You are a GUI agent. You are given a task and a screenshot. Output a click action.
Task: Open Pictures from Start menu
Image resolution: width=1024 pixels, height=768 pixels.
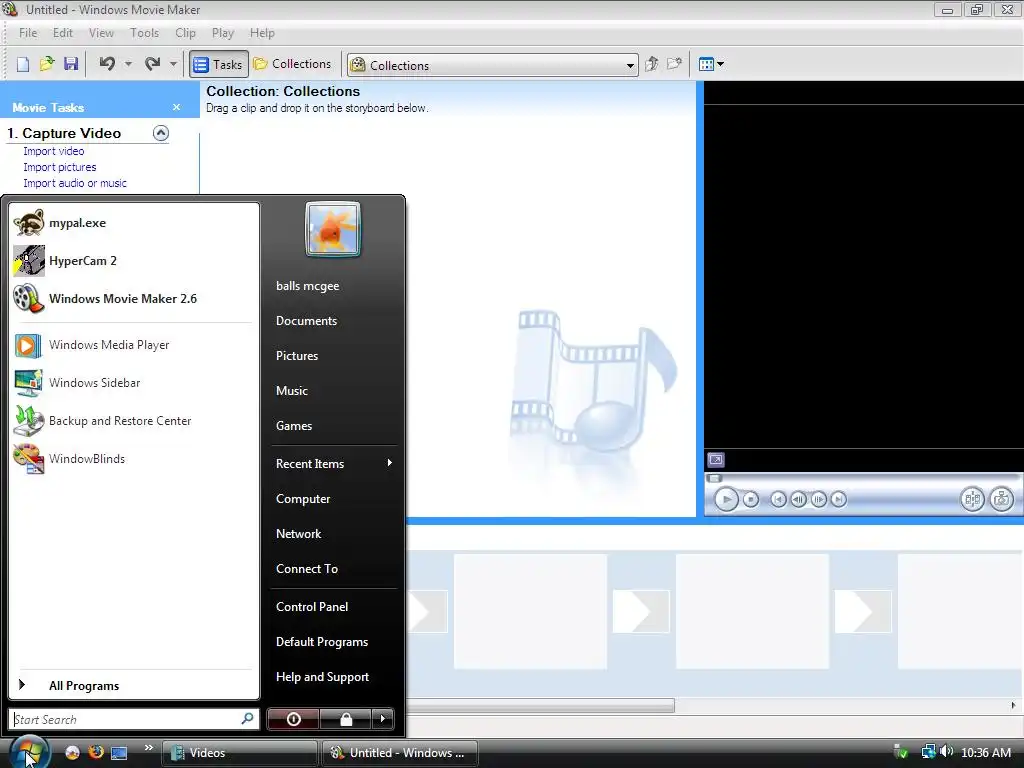[x=297, y=356]
